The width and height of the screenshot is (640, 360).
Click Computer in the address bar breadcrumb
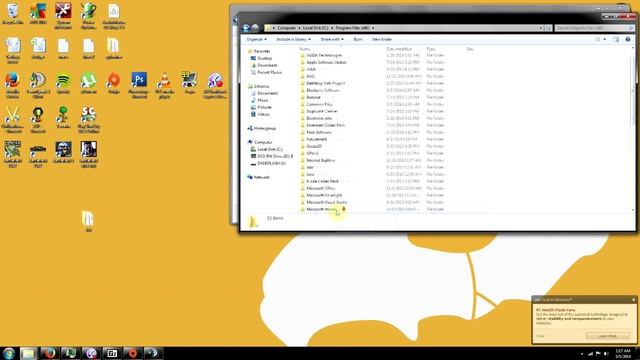(286, 28)
